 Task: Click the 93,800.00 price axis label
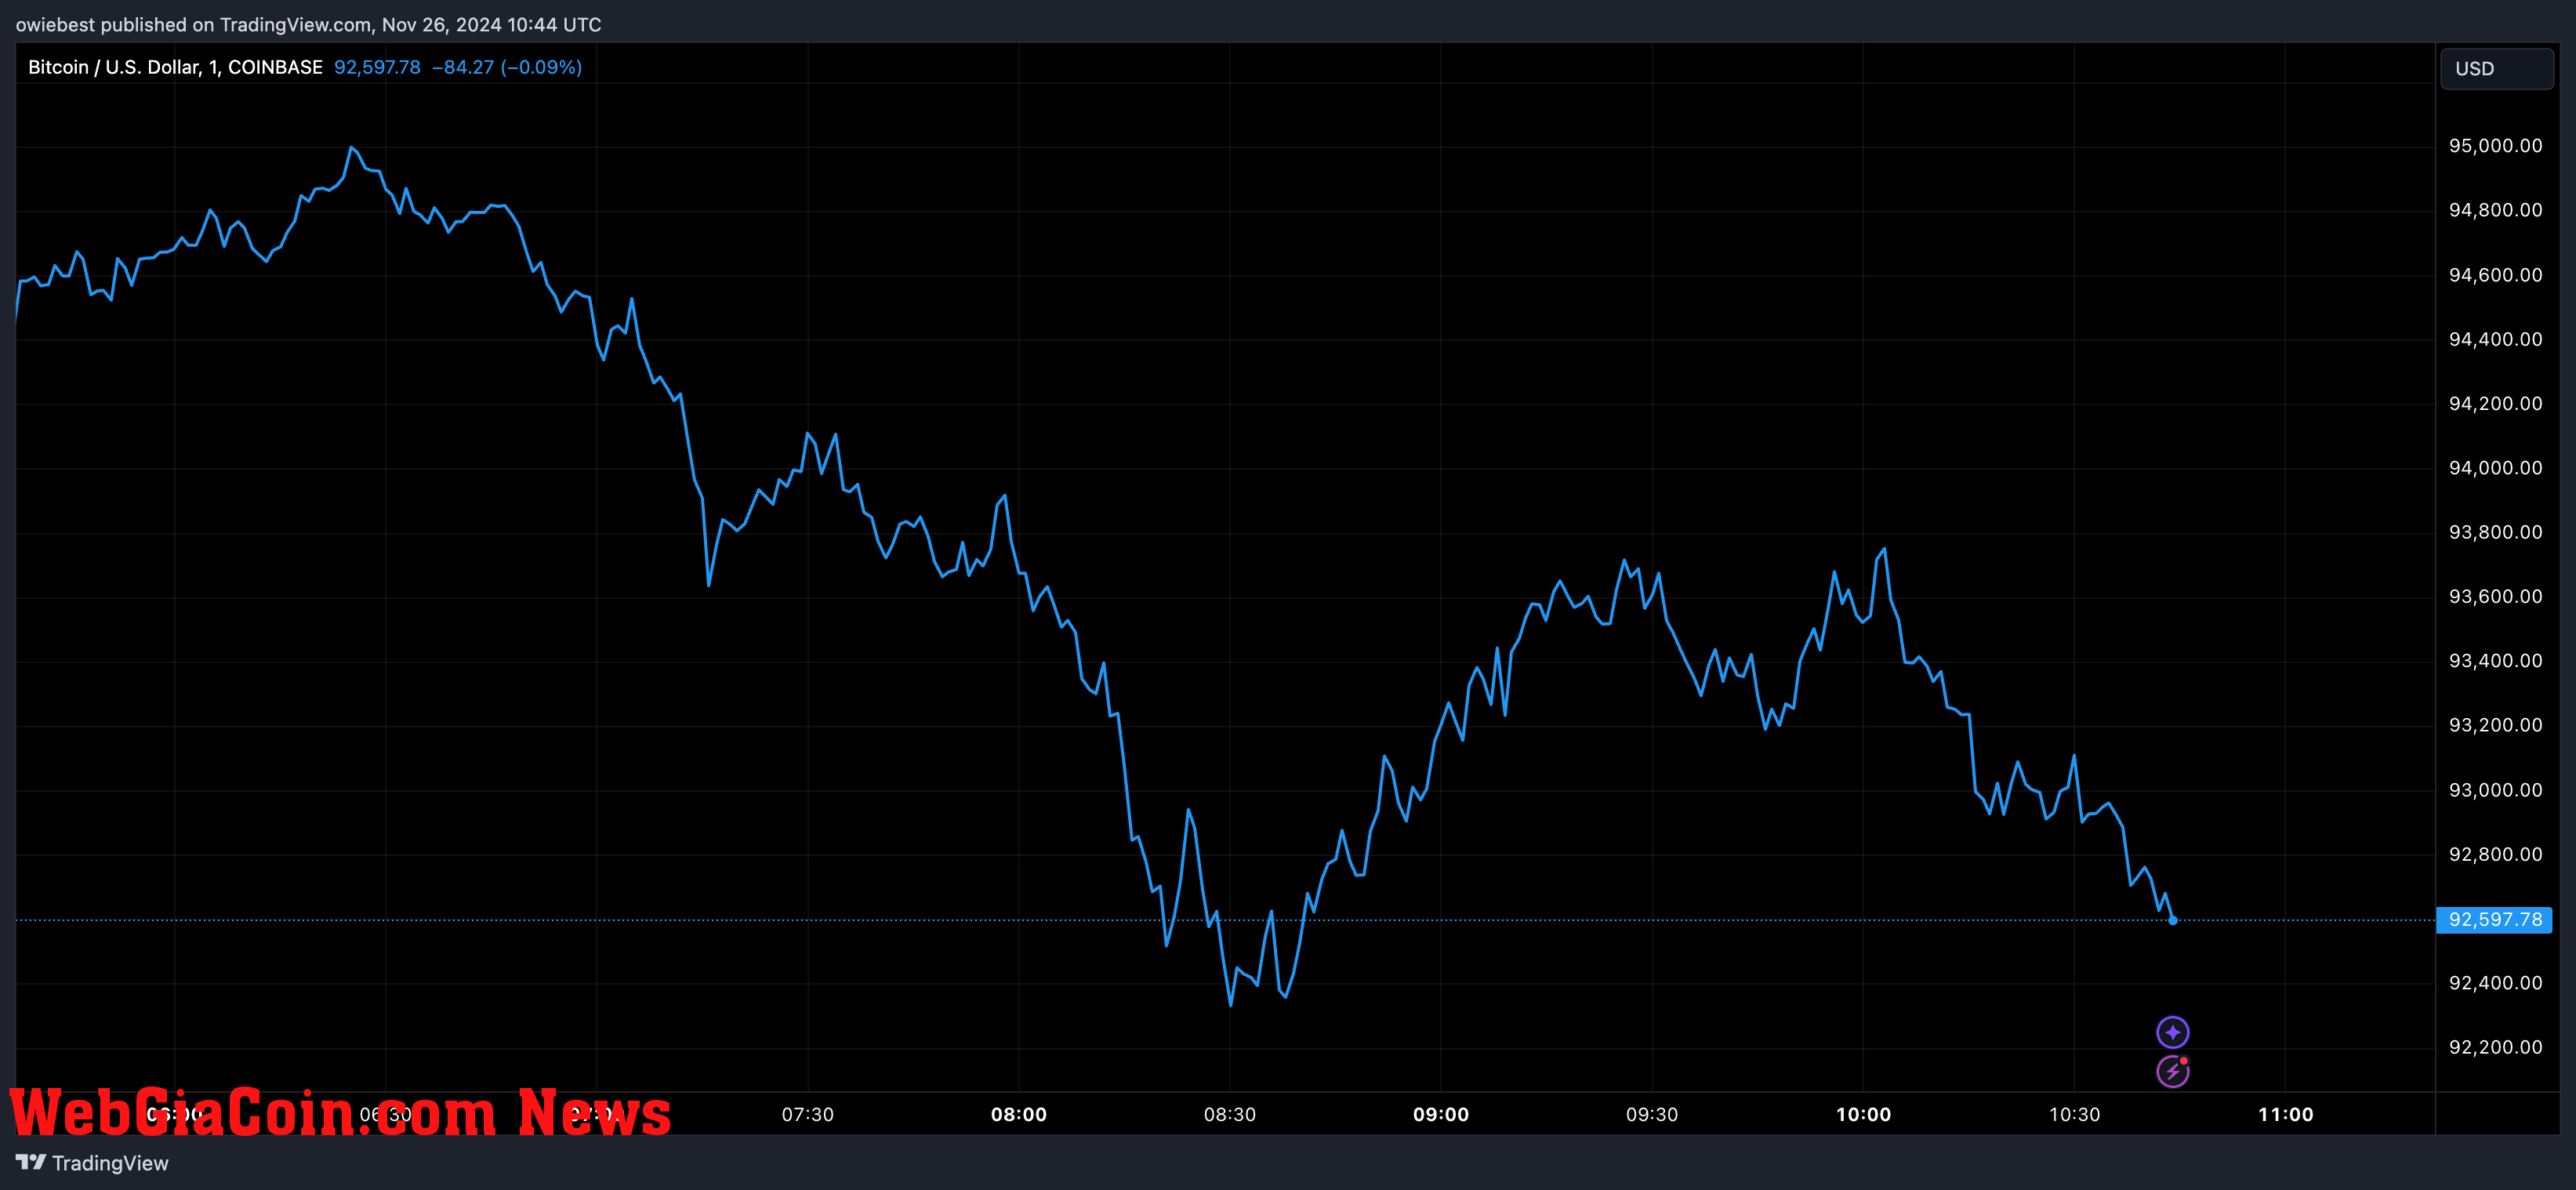coord(2495,532)
